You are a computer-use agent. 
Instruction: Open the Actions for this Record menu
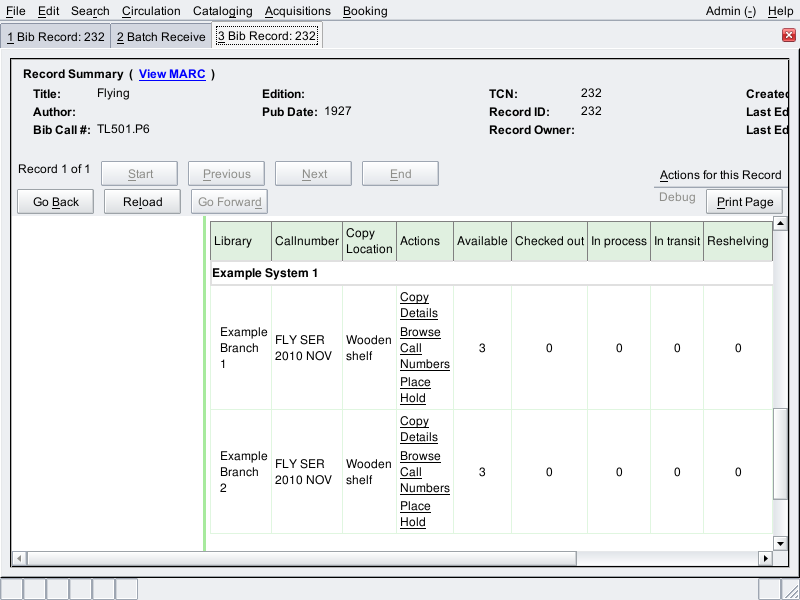[x=720, y=175]
